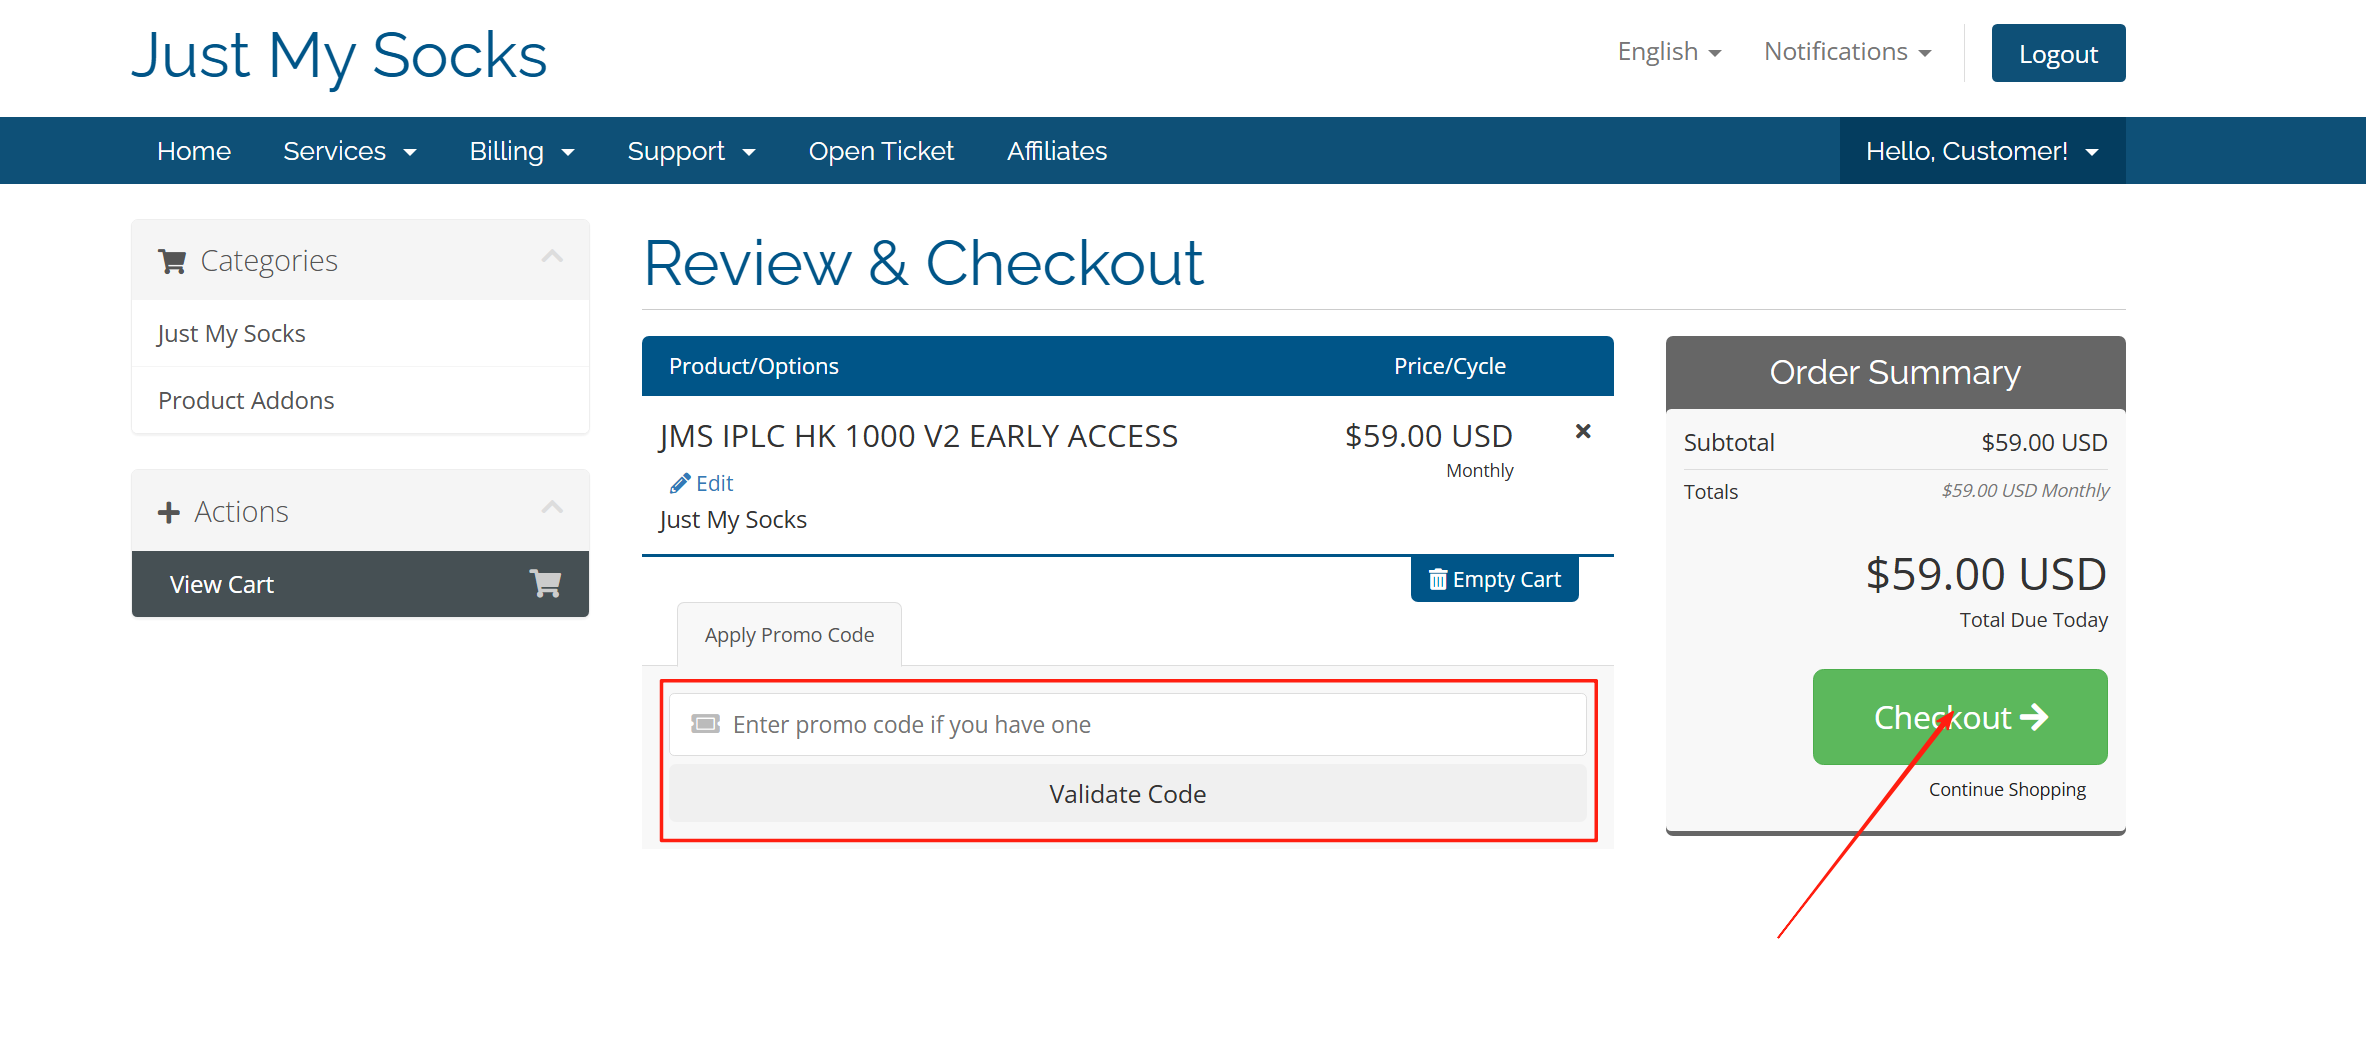Viewport: 2366px width, 1038px height.
Task: Expand the Billing menu
Action: point(522,151)
